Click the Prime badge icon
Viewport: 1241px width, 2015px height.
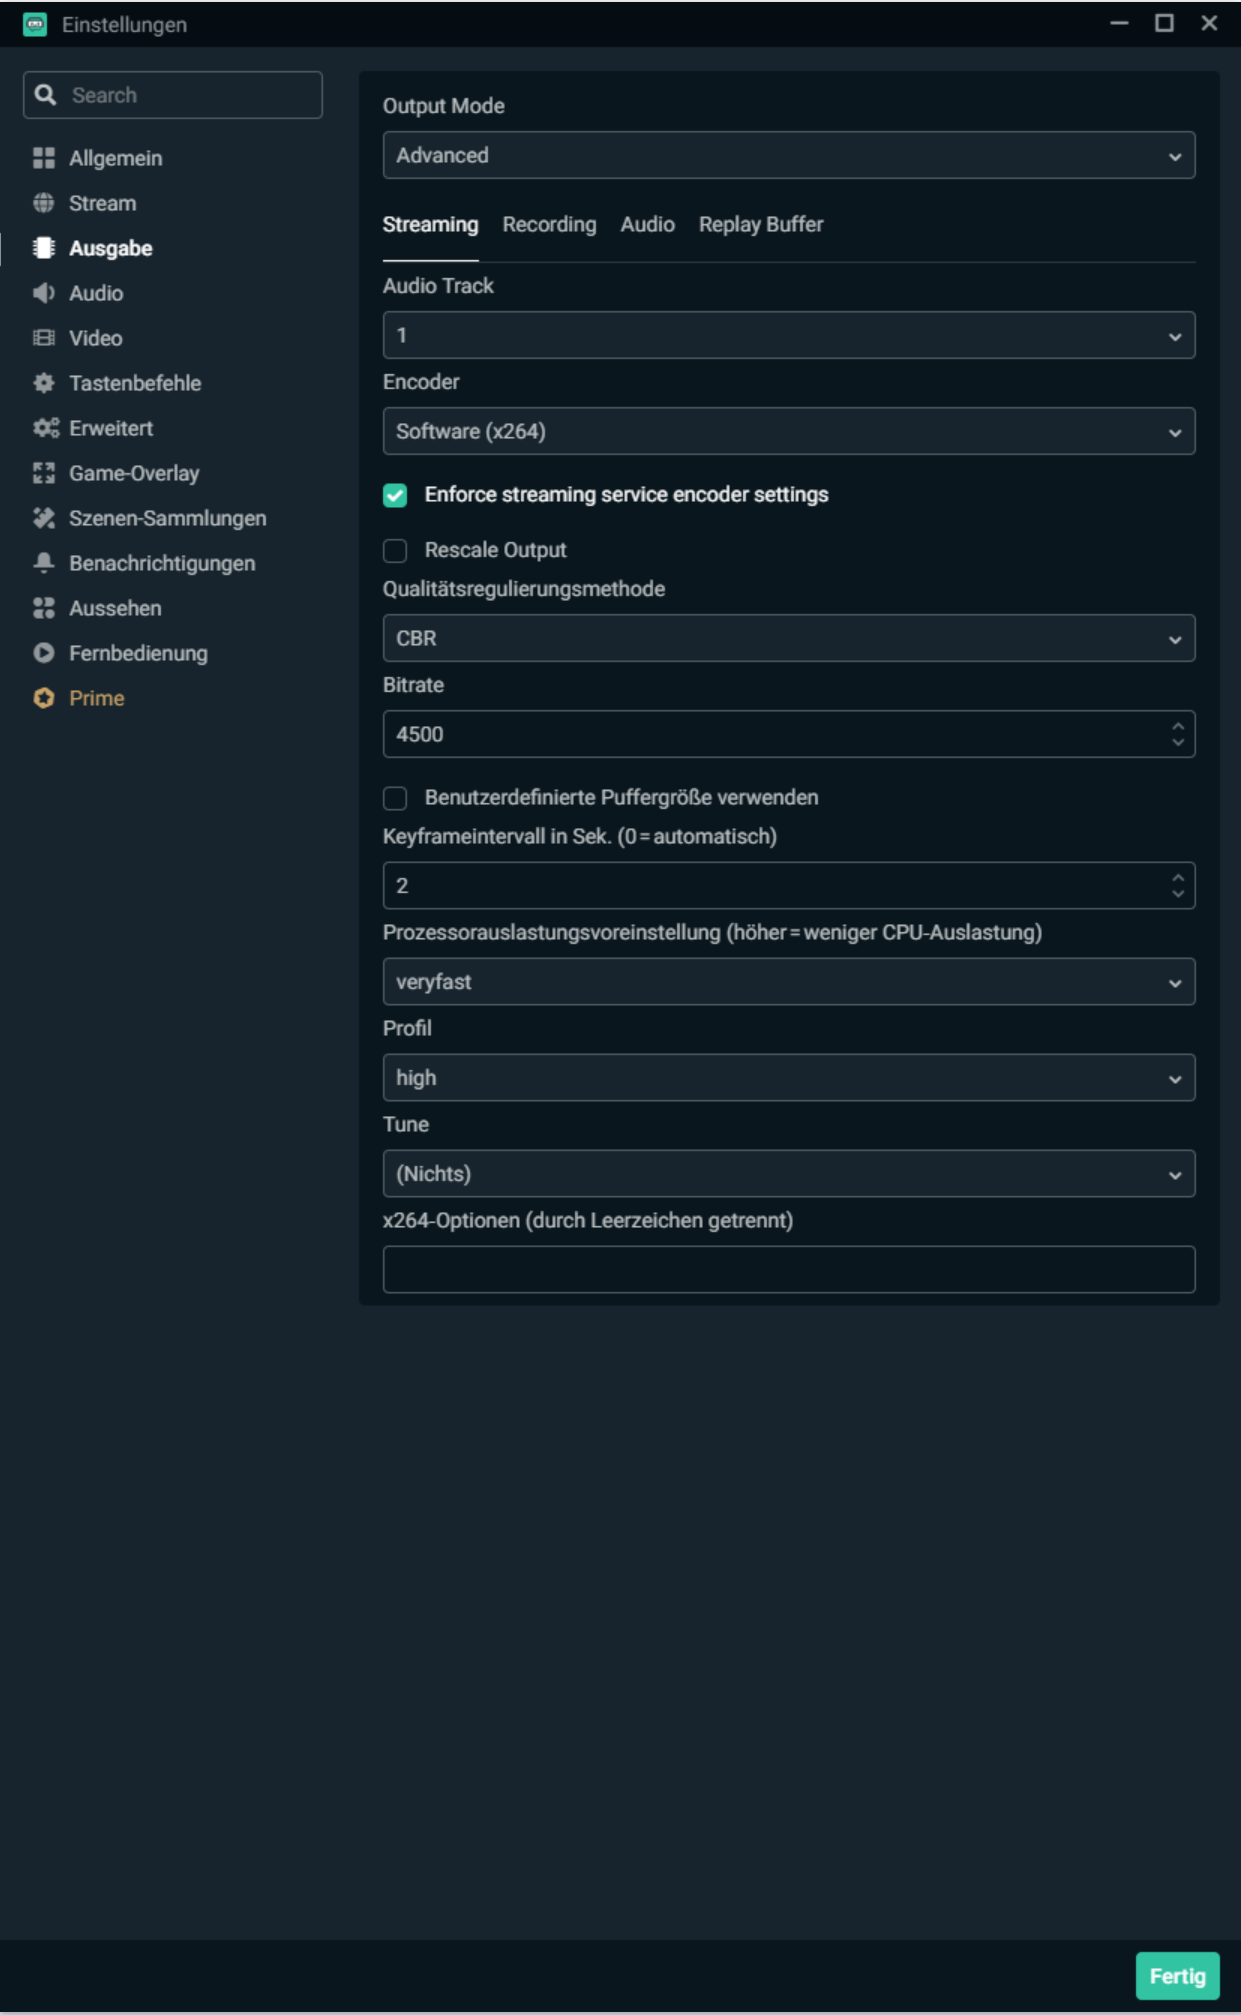[x=44, y=698]
